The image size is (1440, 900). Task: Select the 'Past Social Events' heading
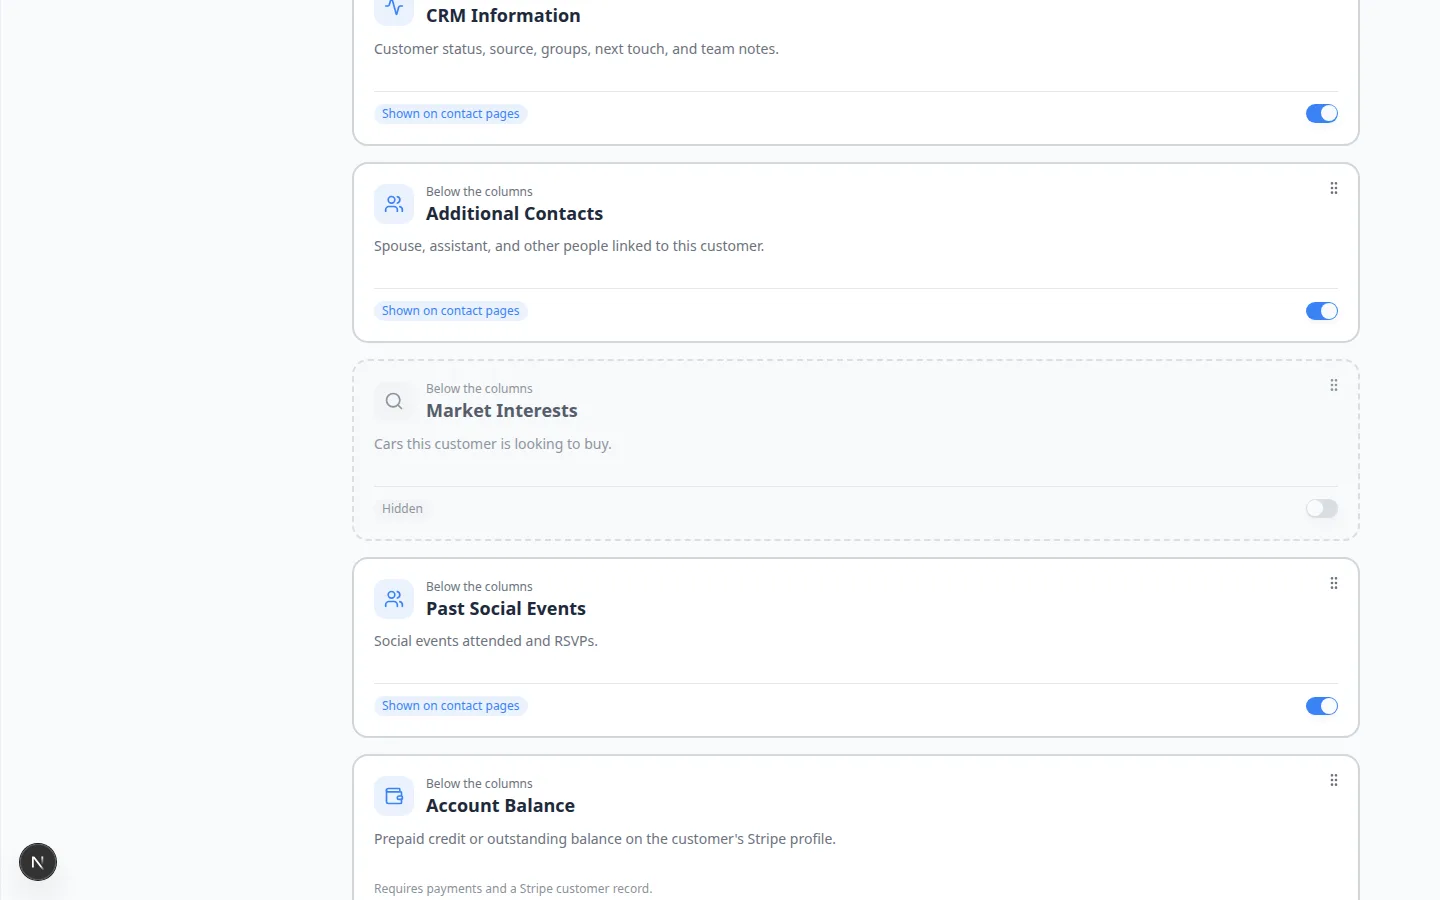(x=506, y=608)
